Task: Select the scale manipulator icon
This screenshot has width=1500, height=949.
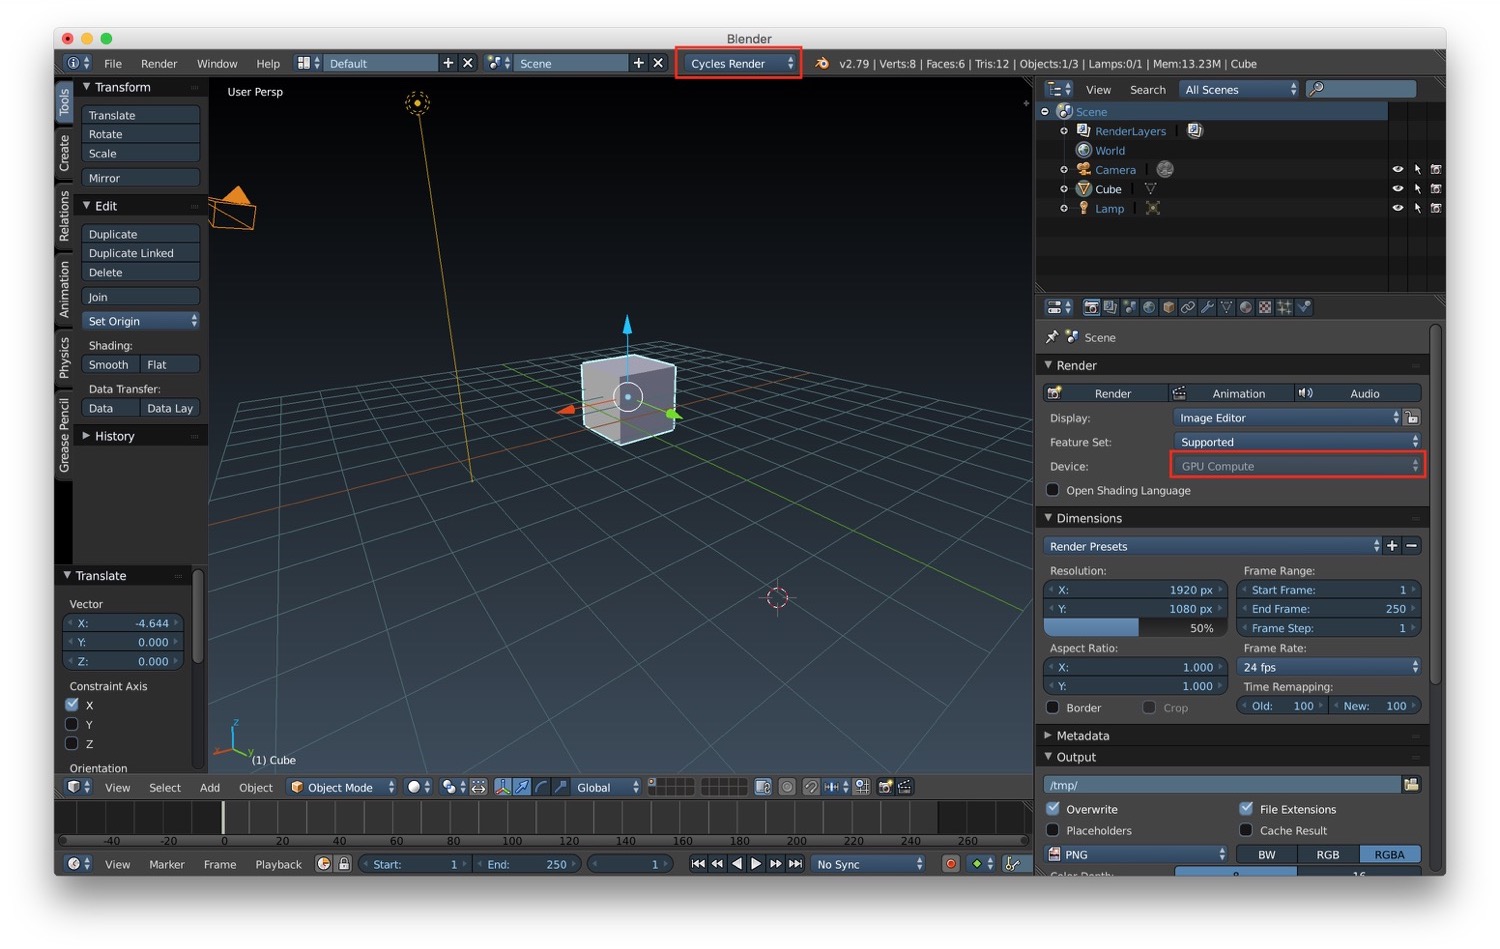Action: pos(560,787)
